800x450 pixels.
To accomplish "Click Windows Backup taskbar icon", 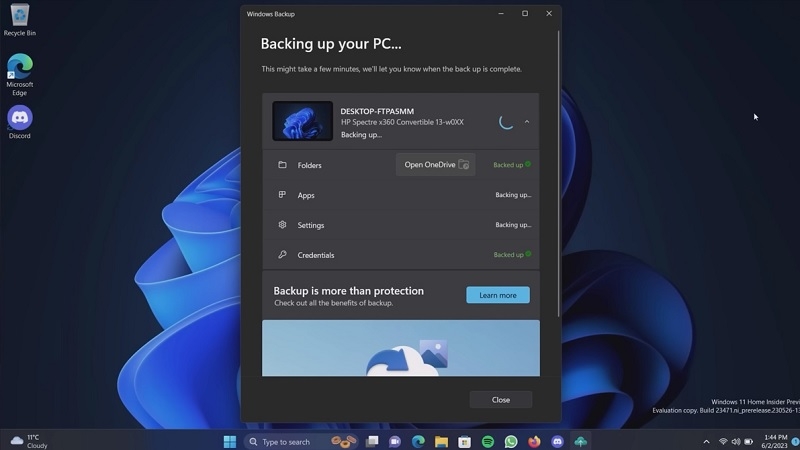I will pos(581,441).
